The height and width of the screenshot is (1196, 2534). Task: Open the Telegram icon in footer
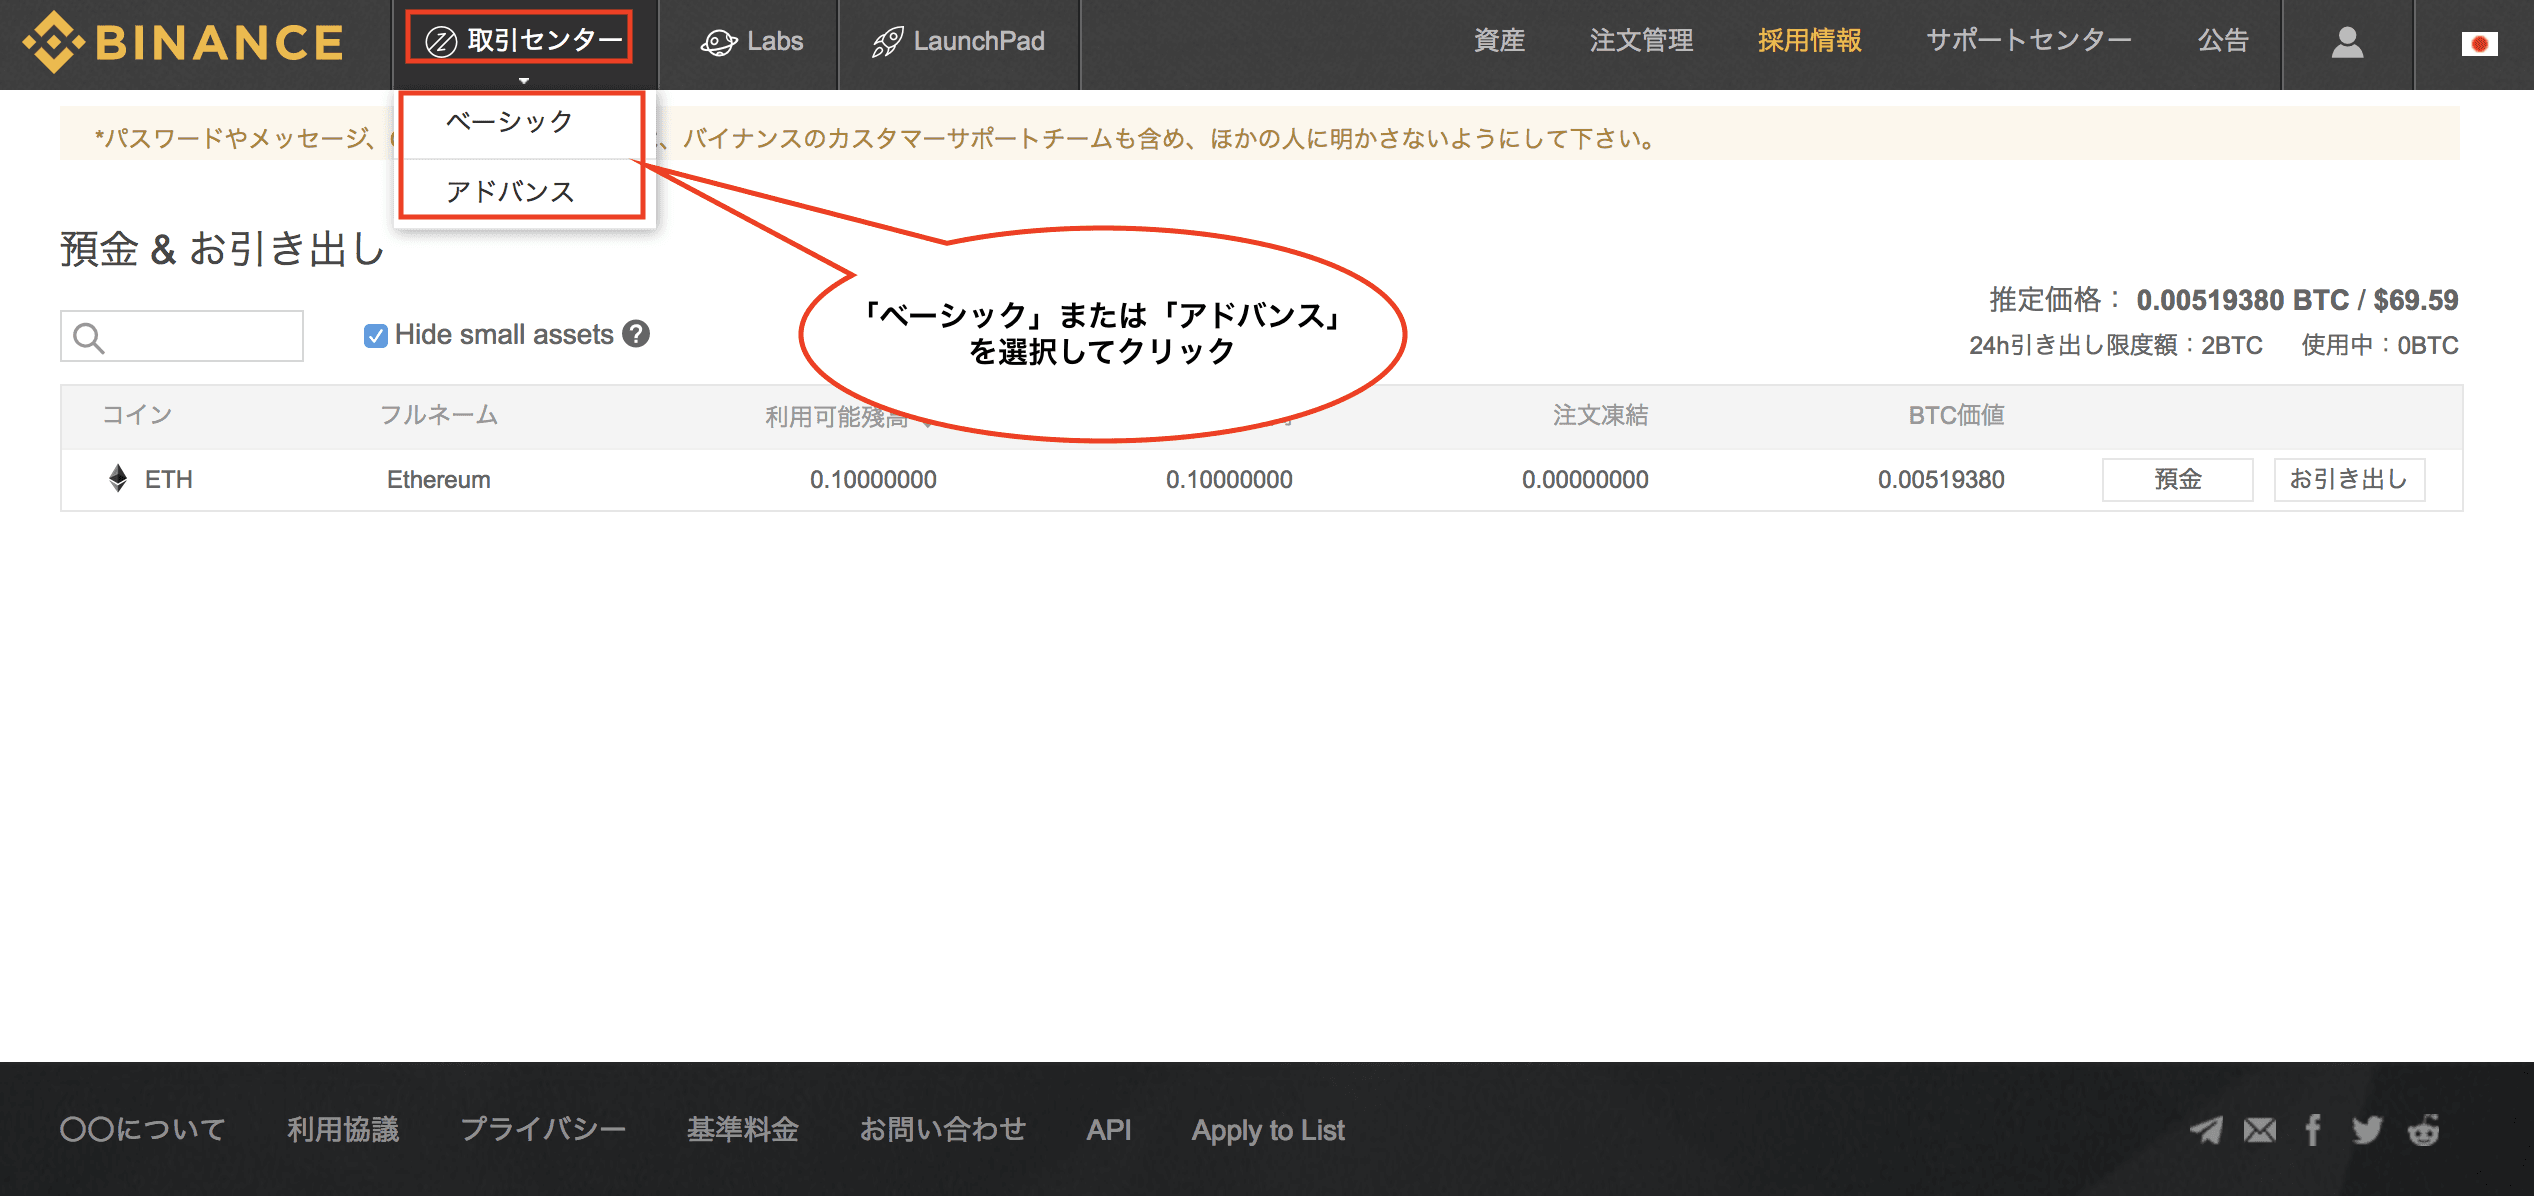2206,1131
